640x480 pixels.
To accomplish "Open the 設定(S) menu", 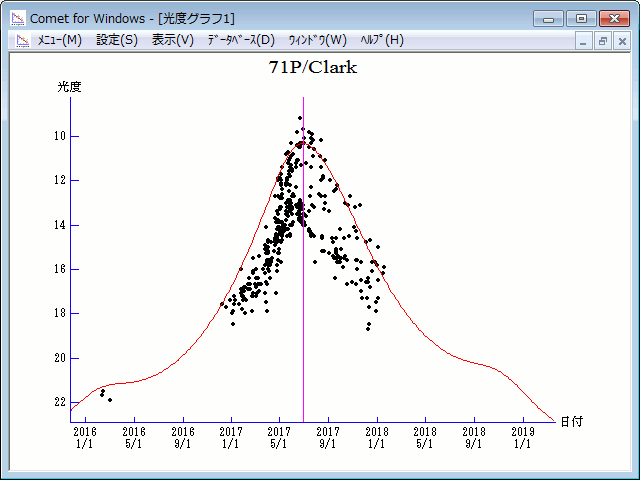I will (117, 40).
